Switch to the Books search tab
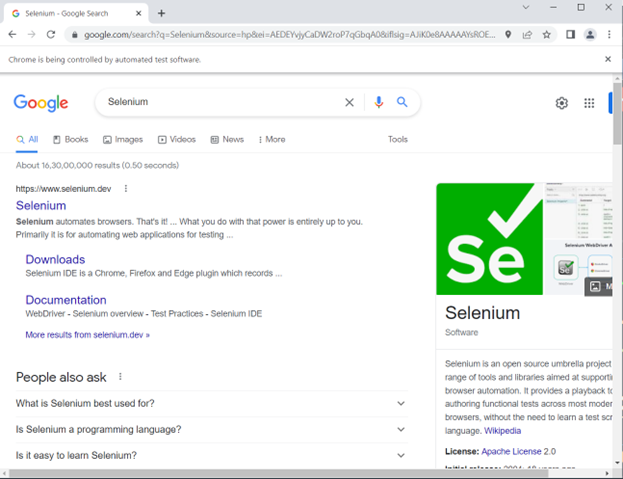Viewport: 623px width, 479px height. 71,139
